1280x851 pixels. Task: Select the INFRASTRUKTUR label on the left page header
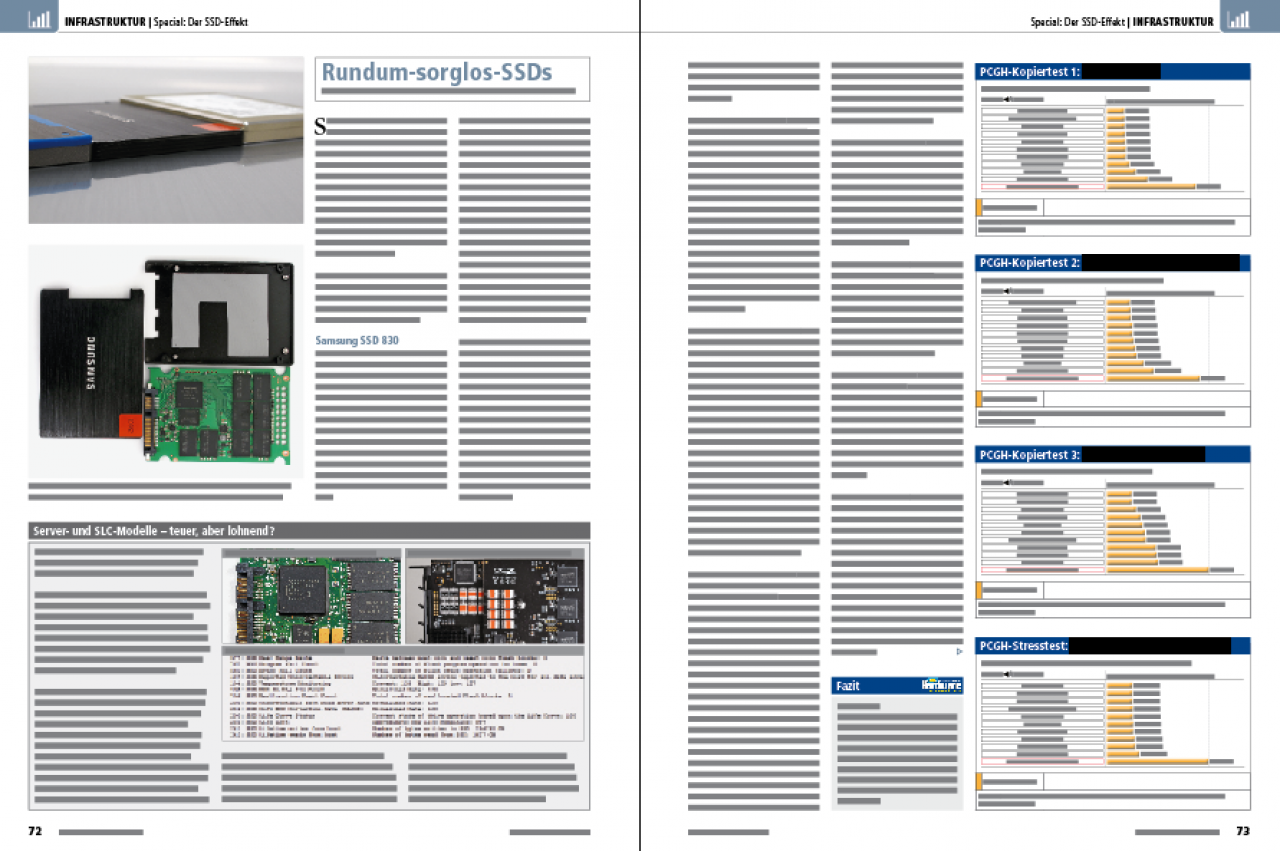pos(104,21)
